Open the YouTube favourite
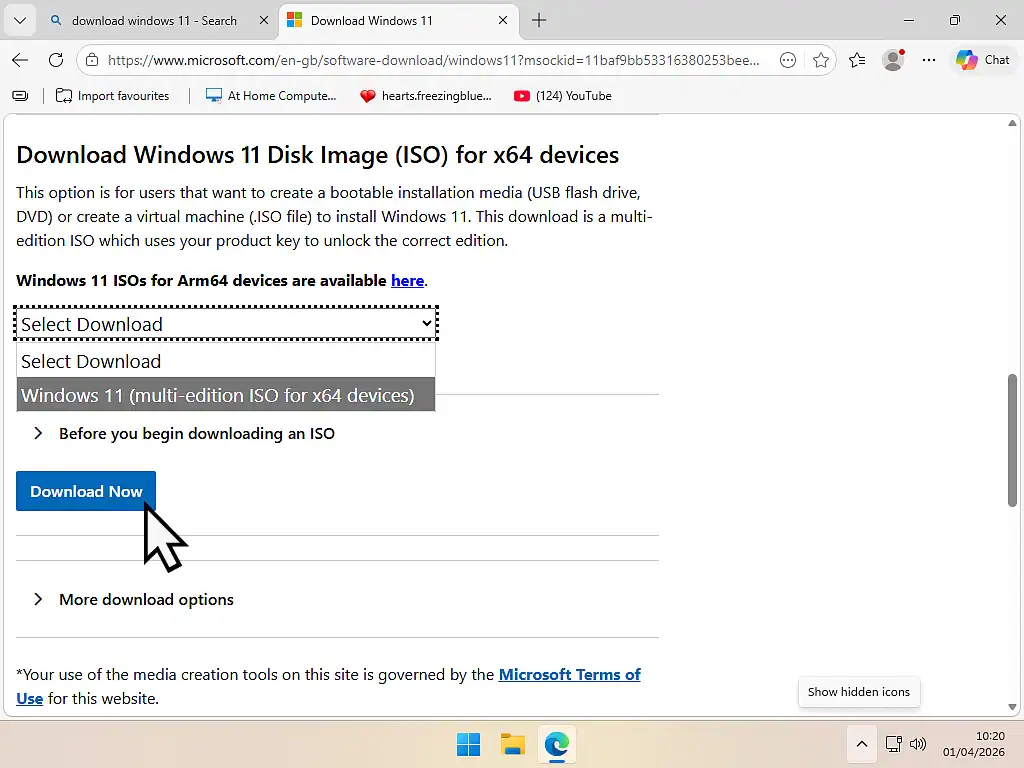Screen dimensions: 1024x768 (563, 96)
